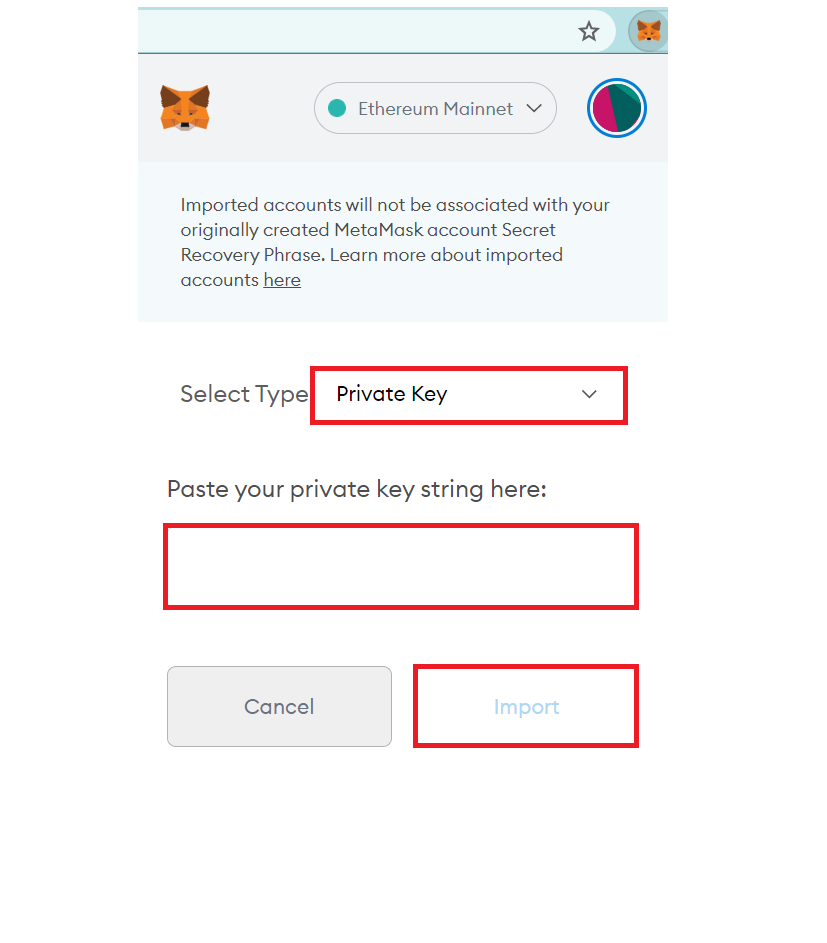The width and height of the screenshot is (827, 943).
Task: Click the 'Select Type' label
Action: (244, 395)
